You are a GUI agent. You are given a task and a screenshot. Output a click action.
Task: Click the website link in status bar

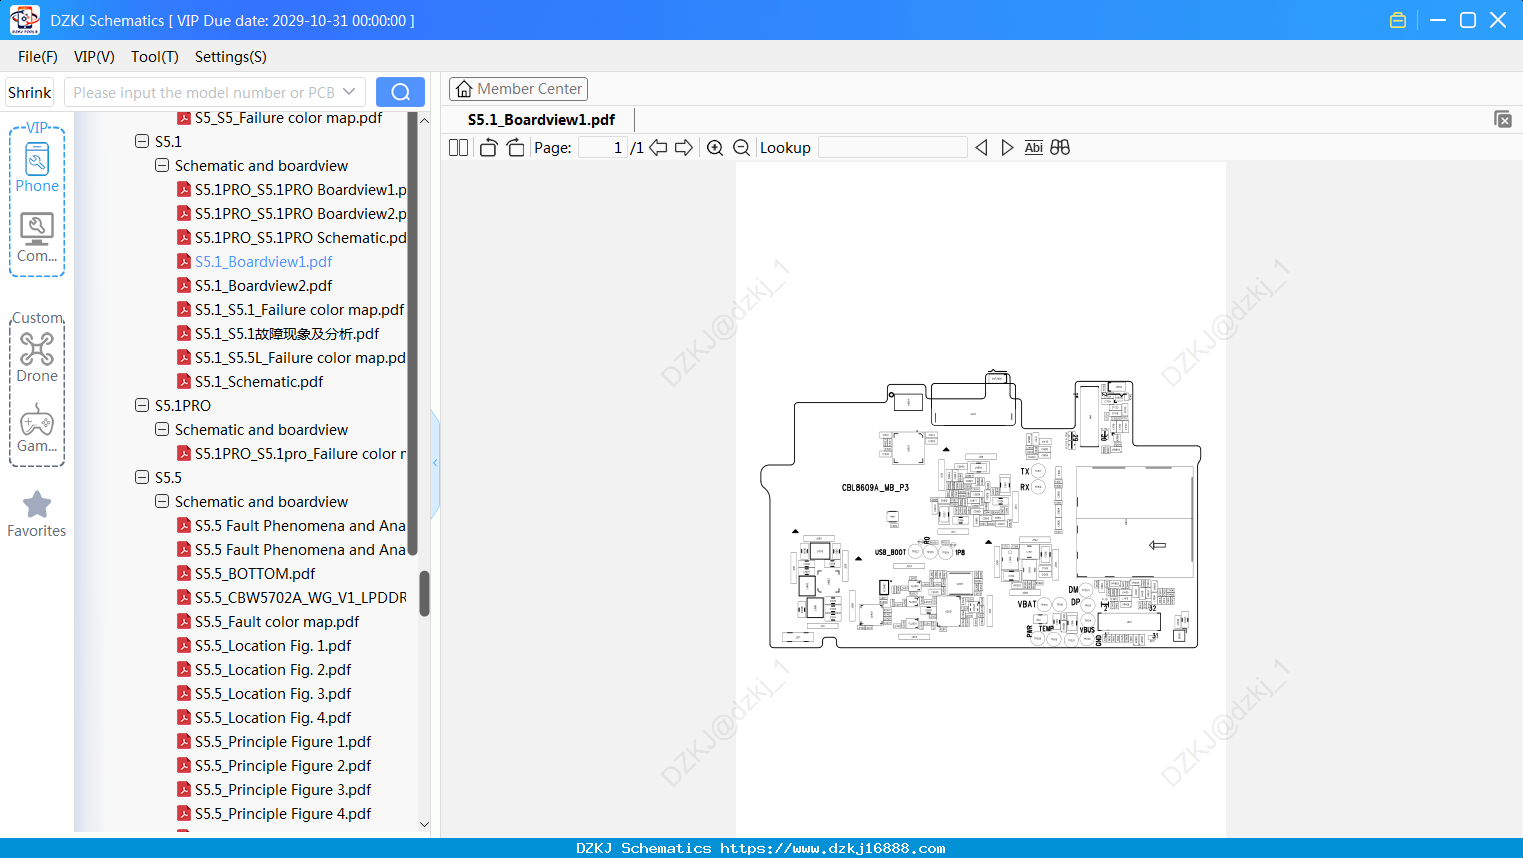pos(832,848)
